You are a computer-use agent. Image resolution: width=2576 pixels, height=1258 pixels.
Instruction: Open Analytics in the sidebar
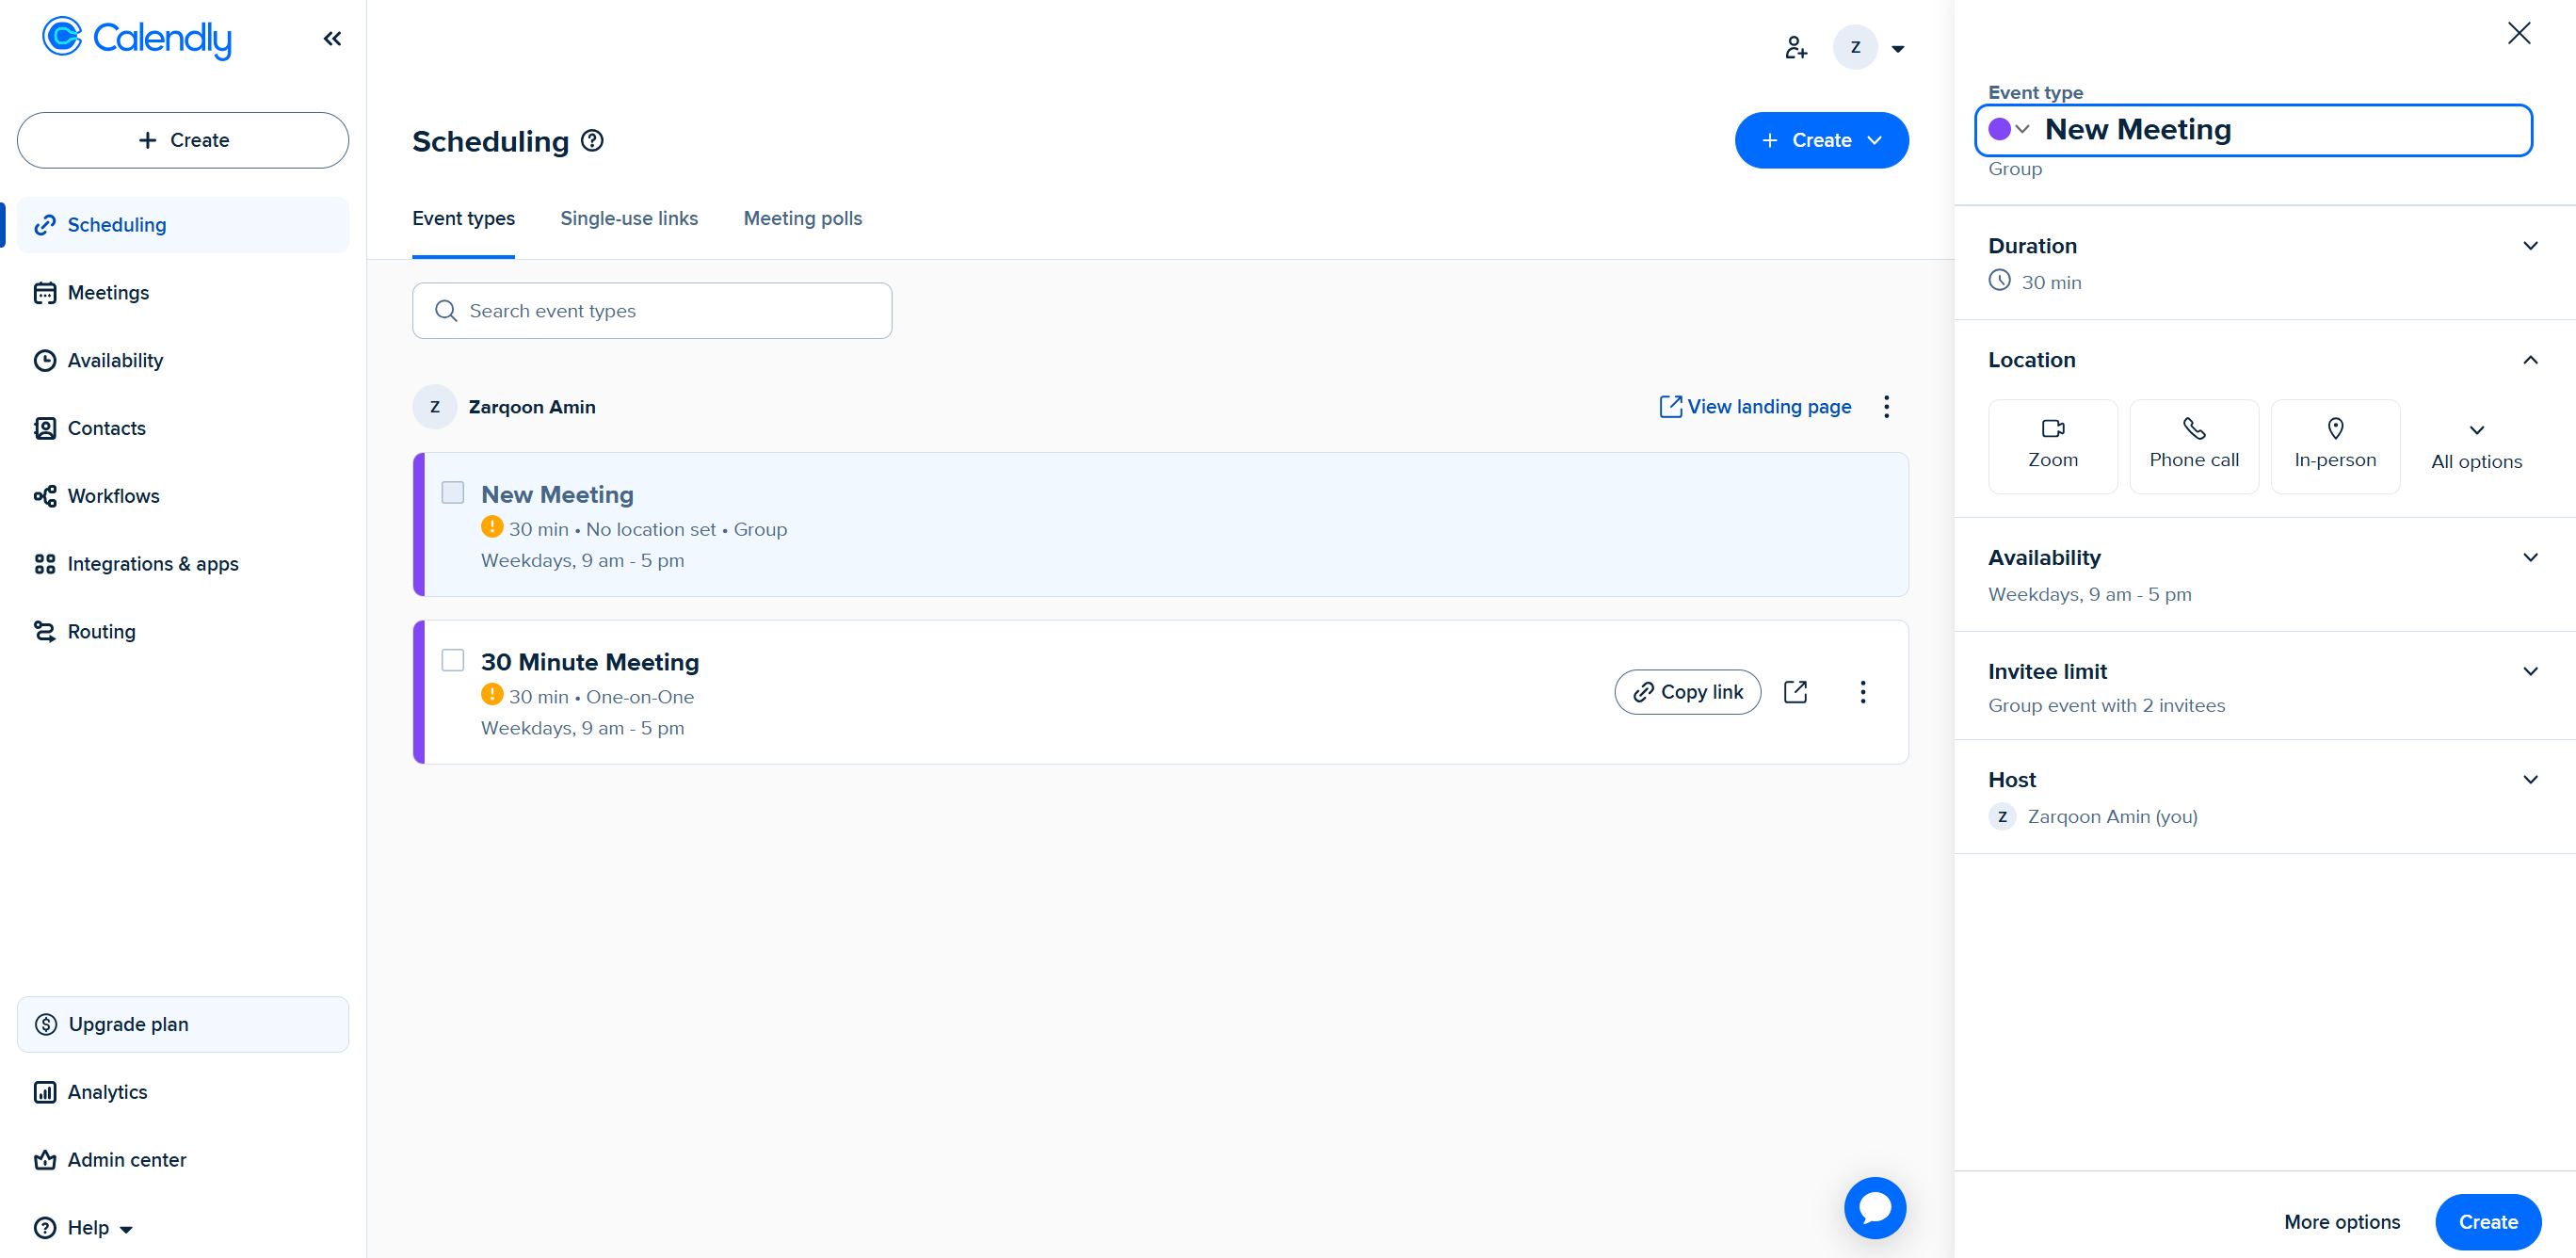pos(183,1092)
